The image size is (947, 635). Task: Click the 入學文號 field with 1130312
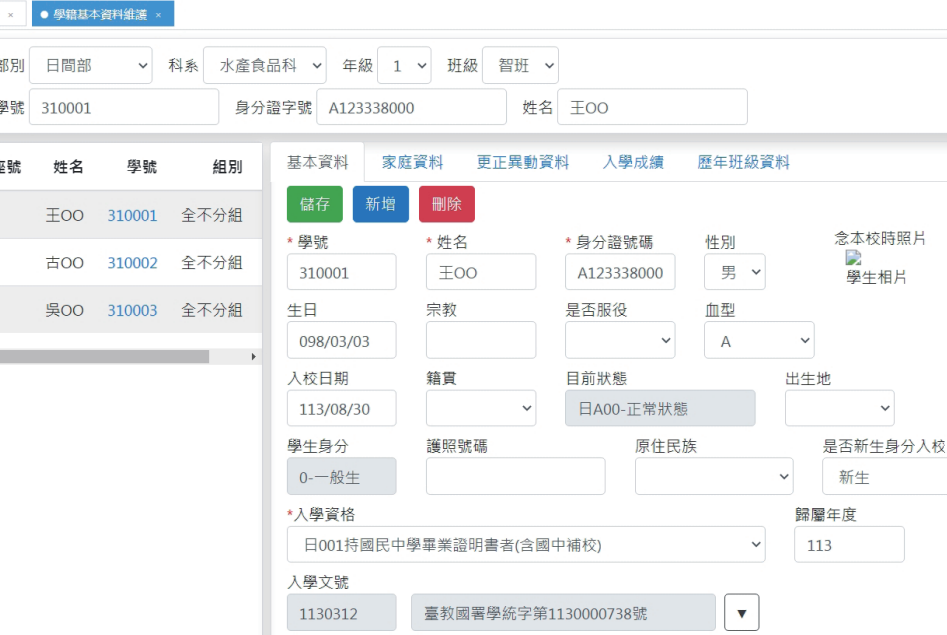342,613
